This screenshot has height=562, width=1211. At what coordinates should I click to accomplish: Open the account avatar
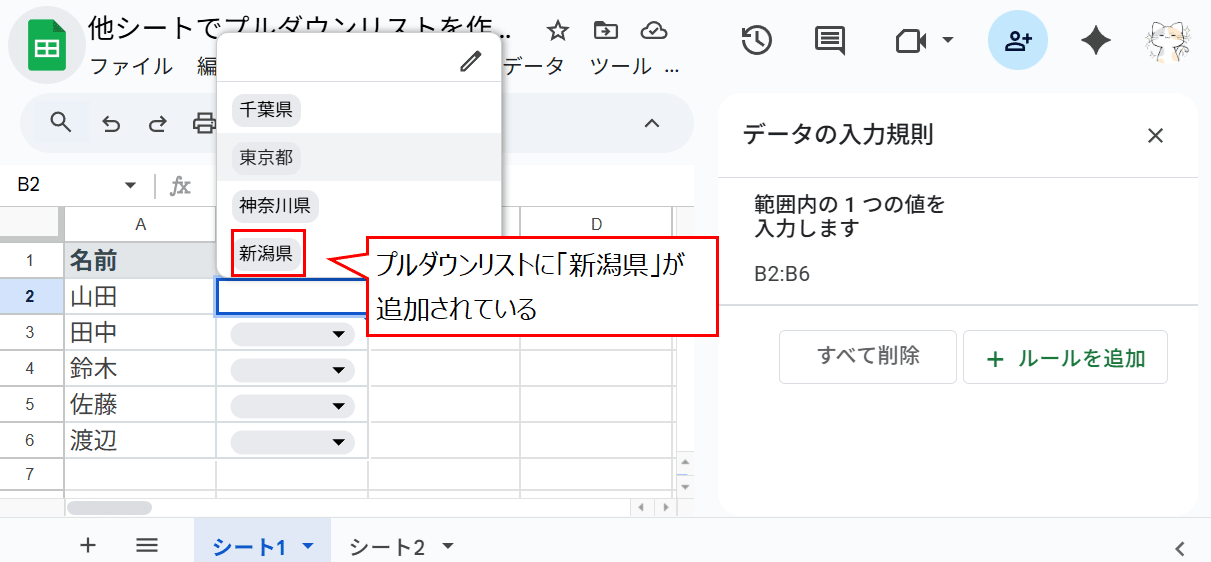[x=1170, y=41]
